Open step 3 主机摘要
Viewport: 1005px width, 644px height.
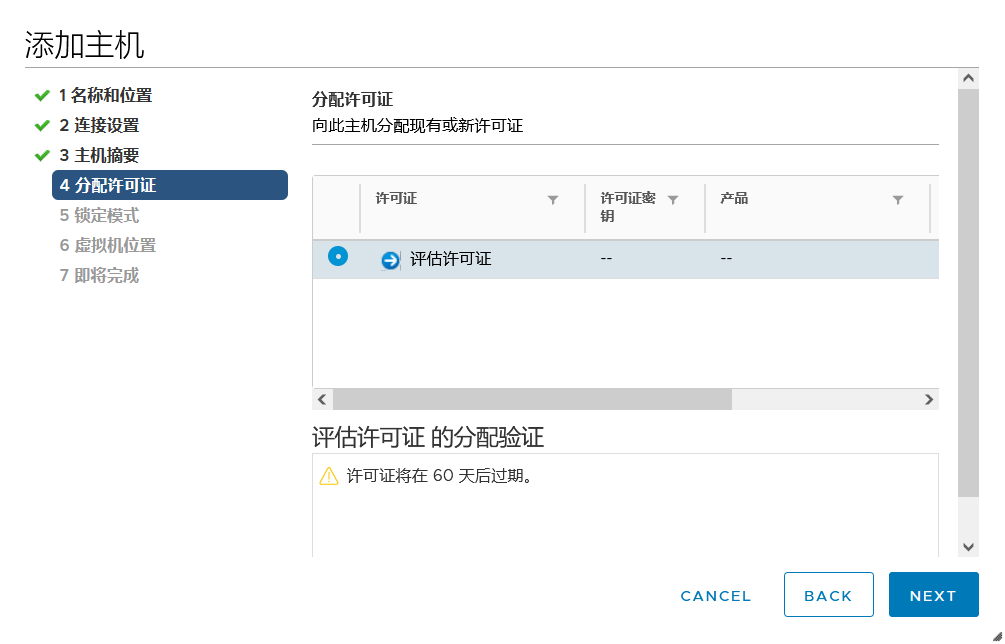pos(99,156)
